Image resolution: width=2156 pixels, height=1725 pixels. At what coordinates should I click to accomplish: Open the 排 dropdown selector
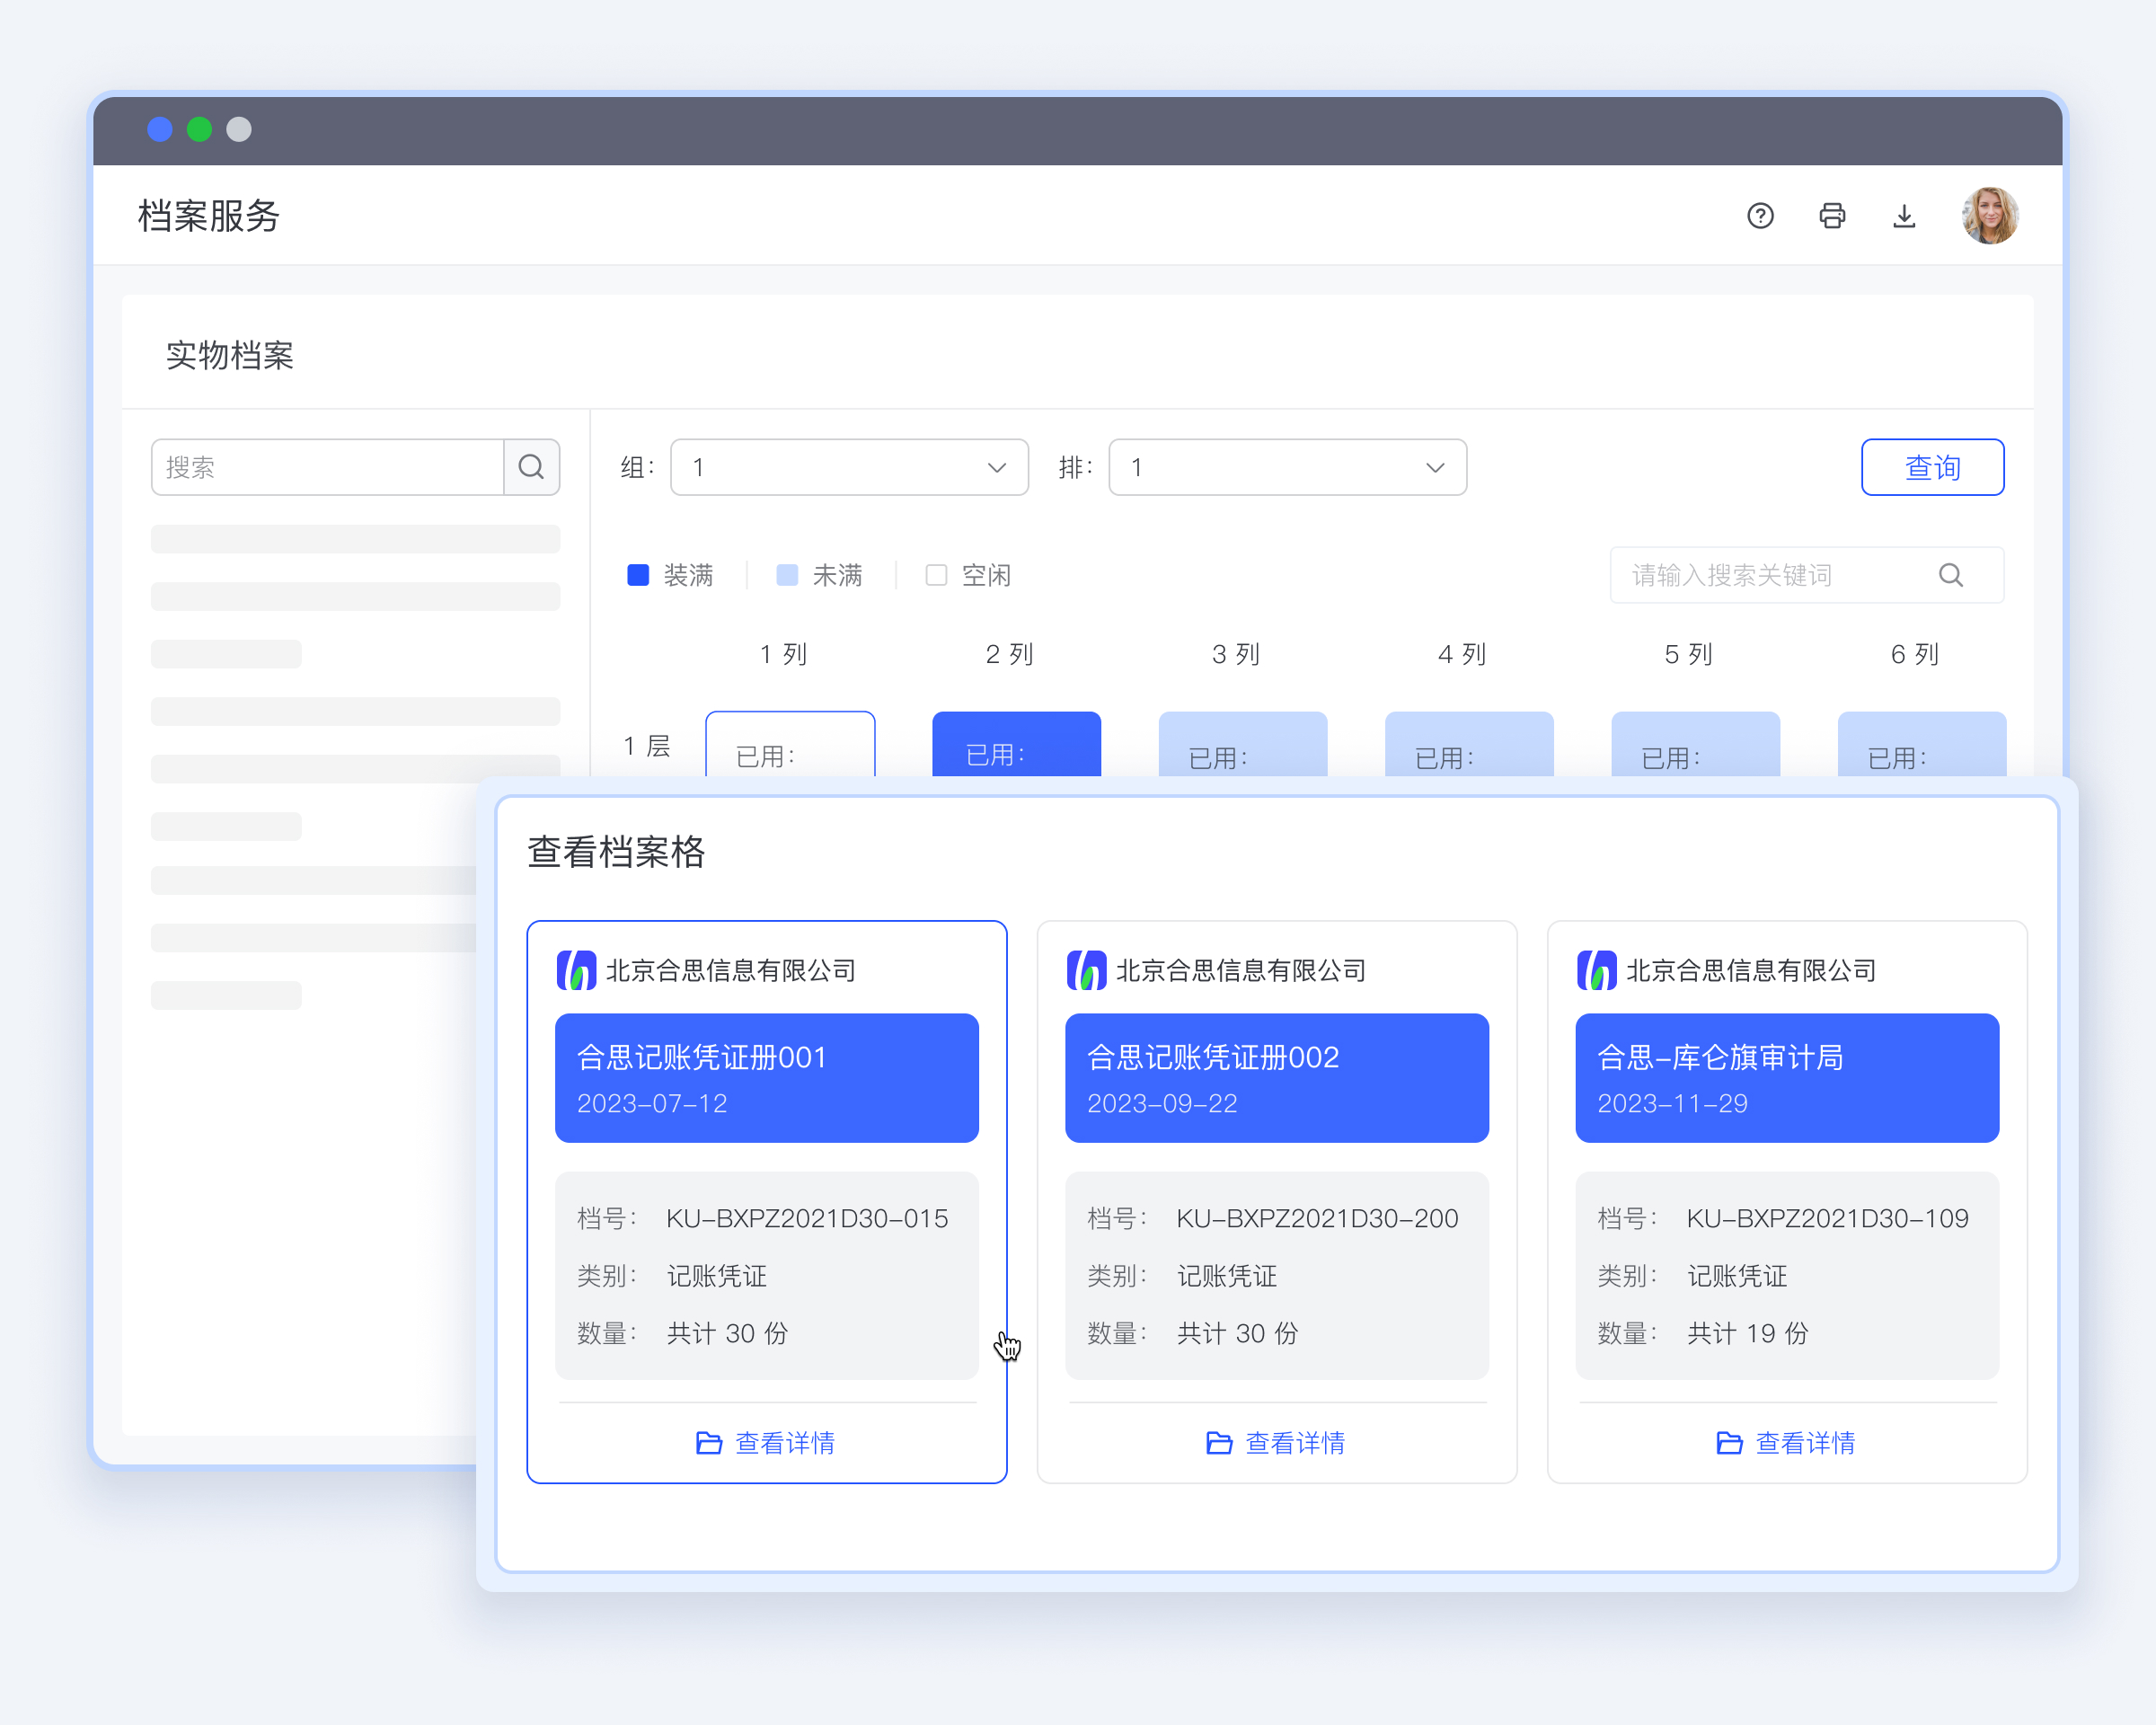click(x=1287, y=467)
